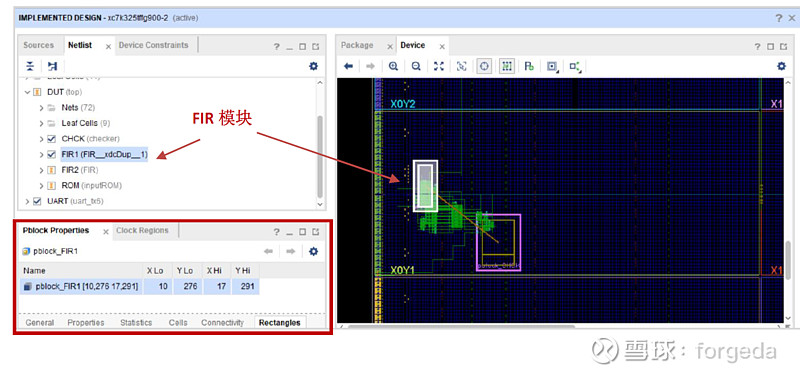
Task: Open the Cells tab in Pblock Properties
Action: (x=178, y=322)
